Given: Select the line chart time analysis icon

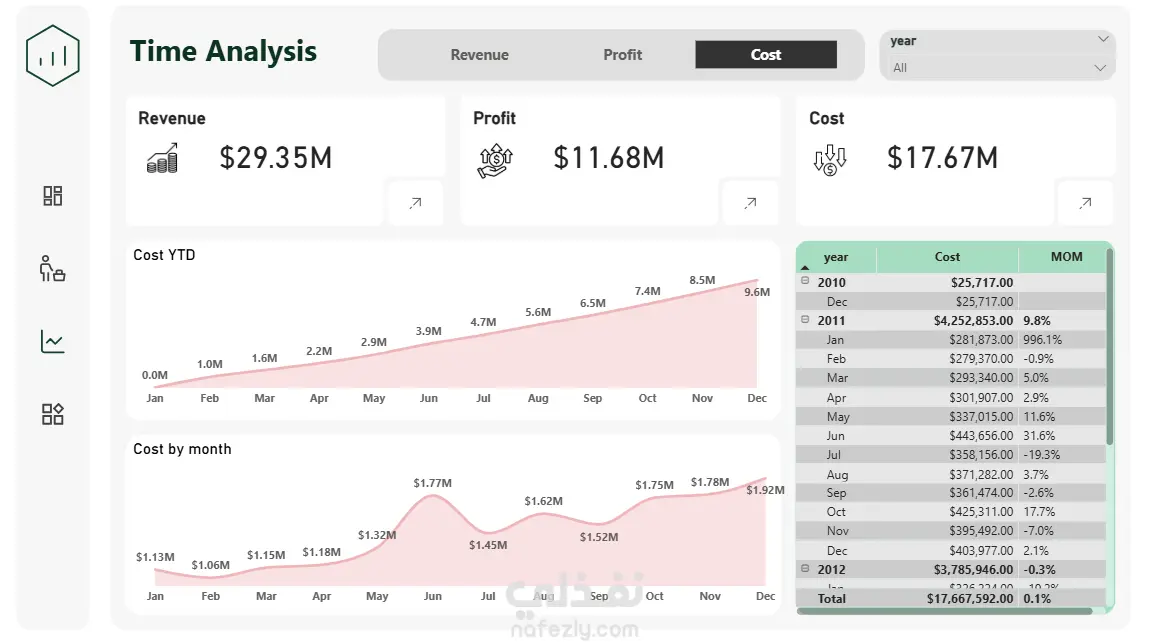Looking at the screenshot, I should (x=53, y=342).
